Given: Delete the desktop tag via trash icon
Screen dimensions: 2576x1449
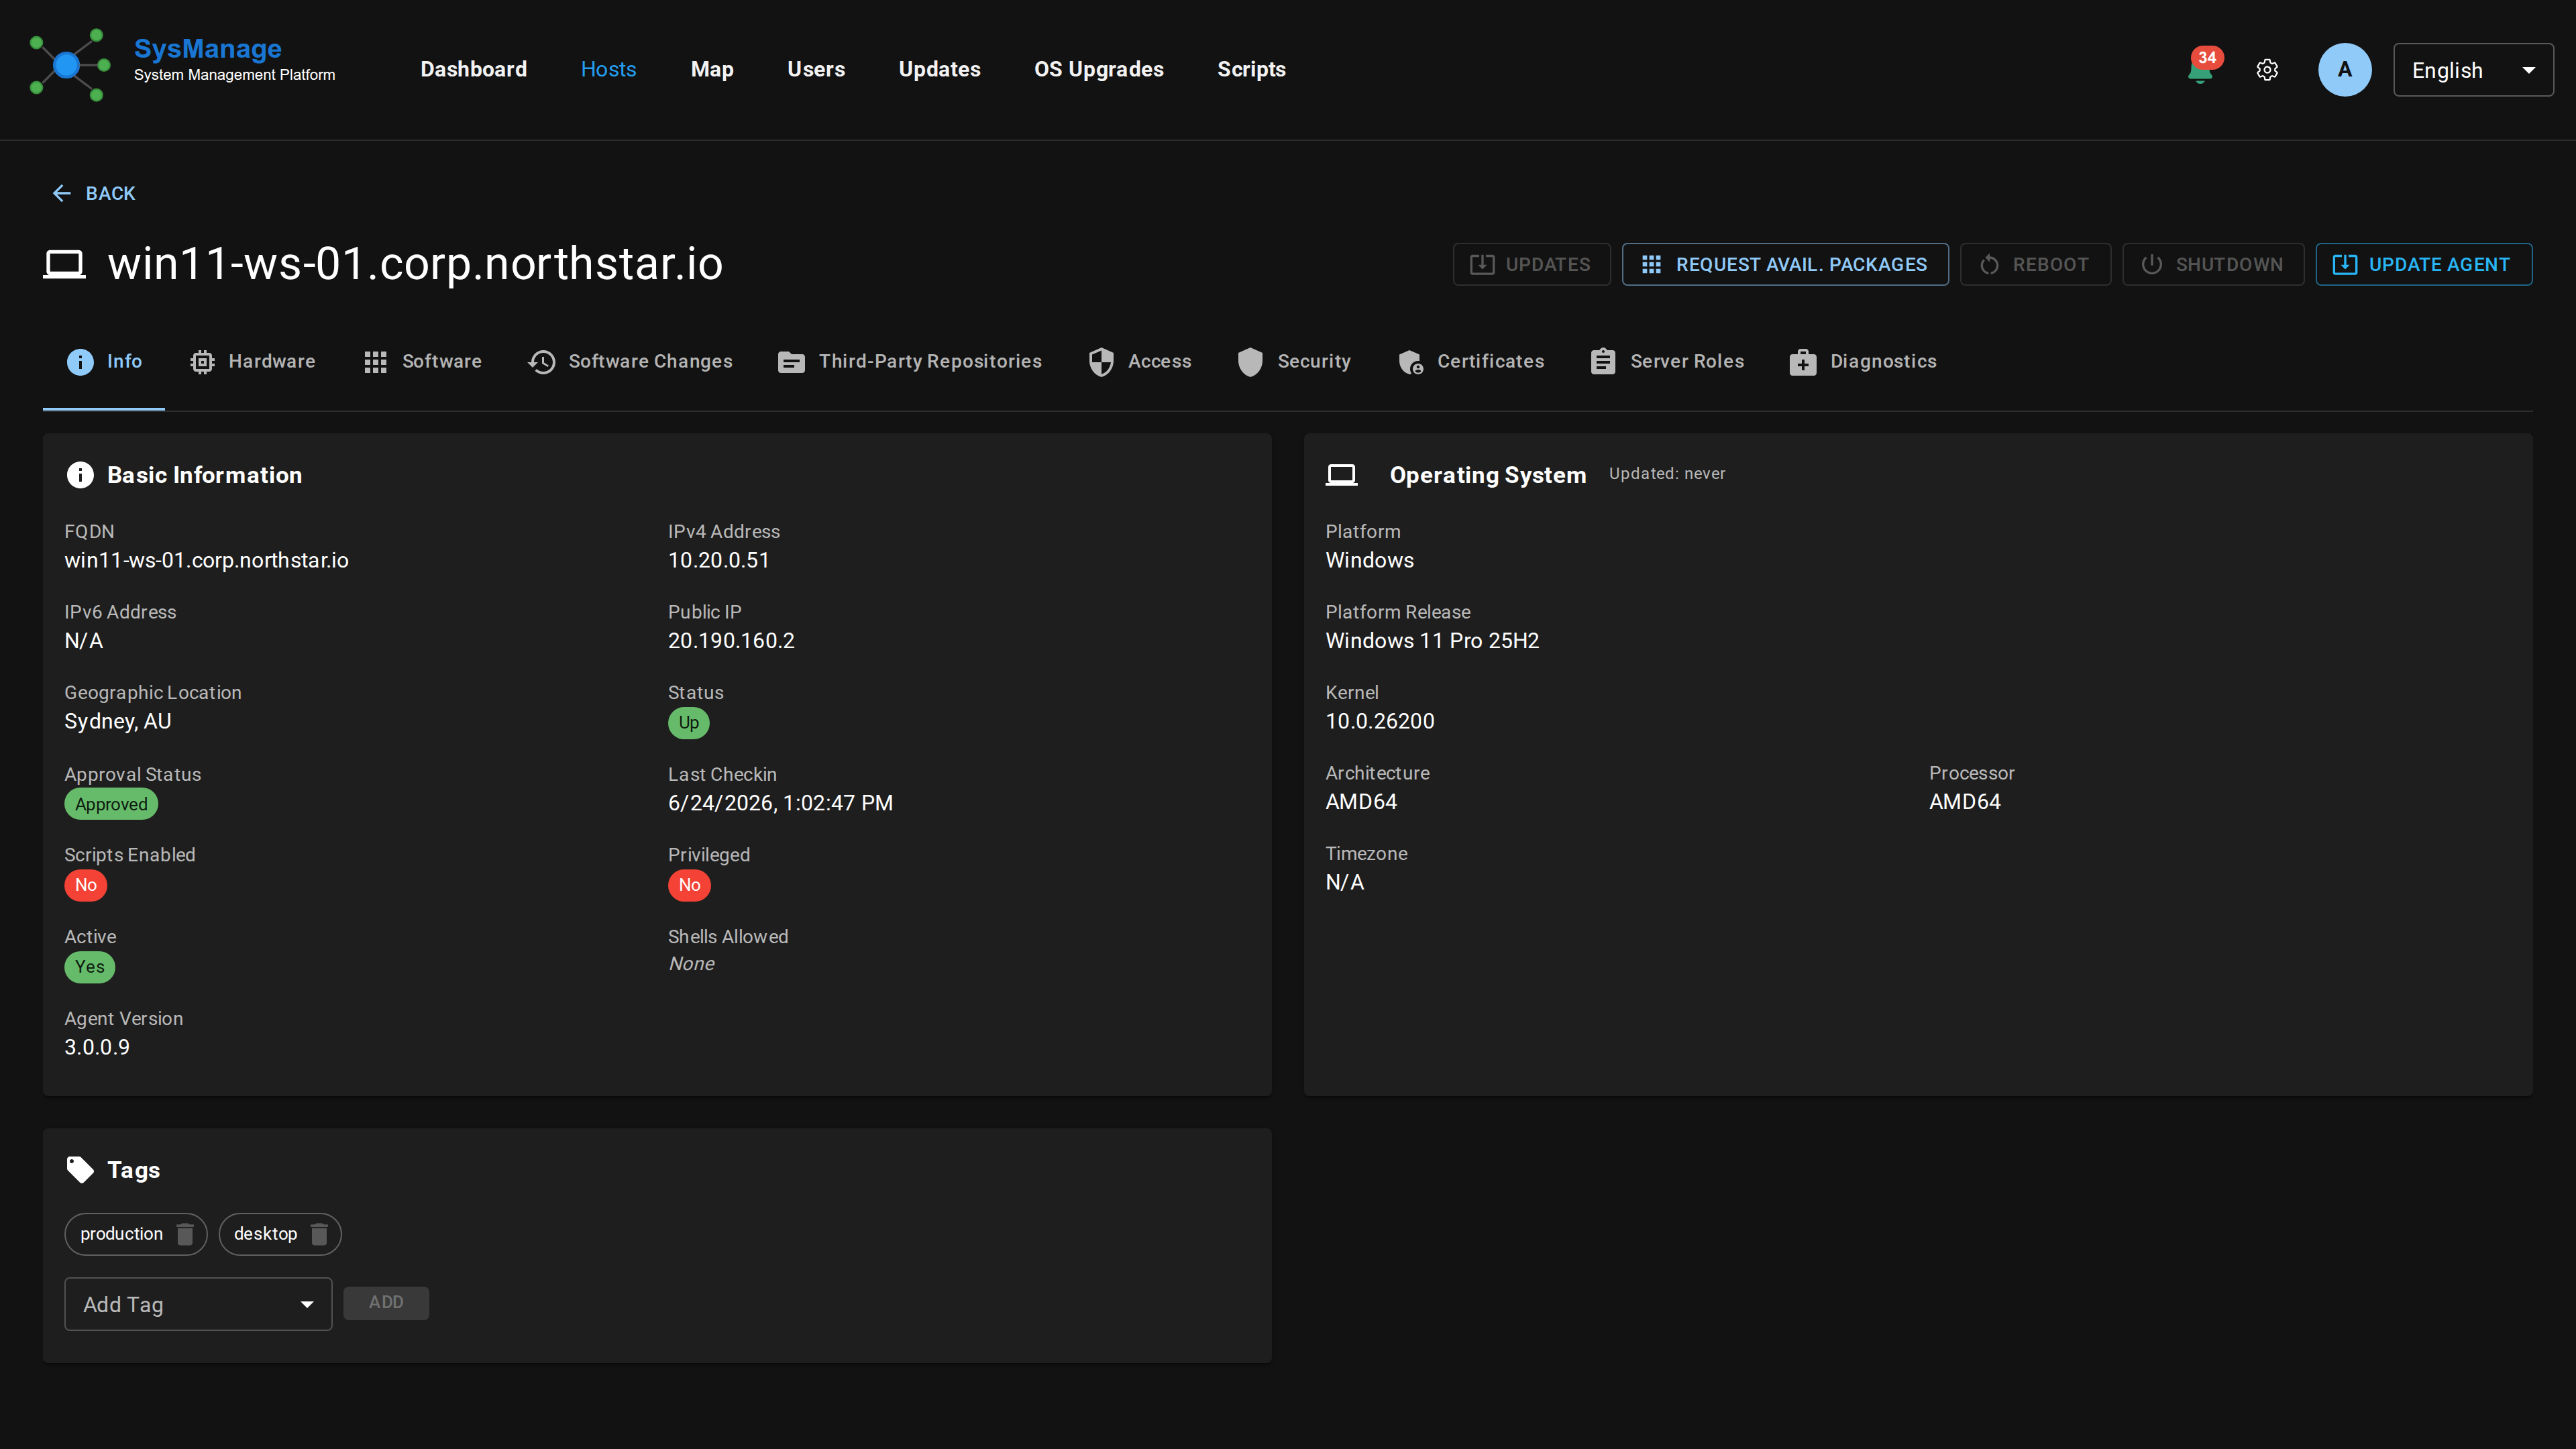Looking at the screenshot, I should coord(319,1234).
